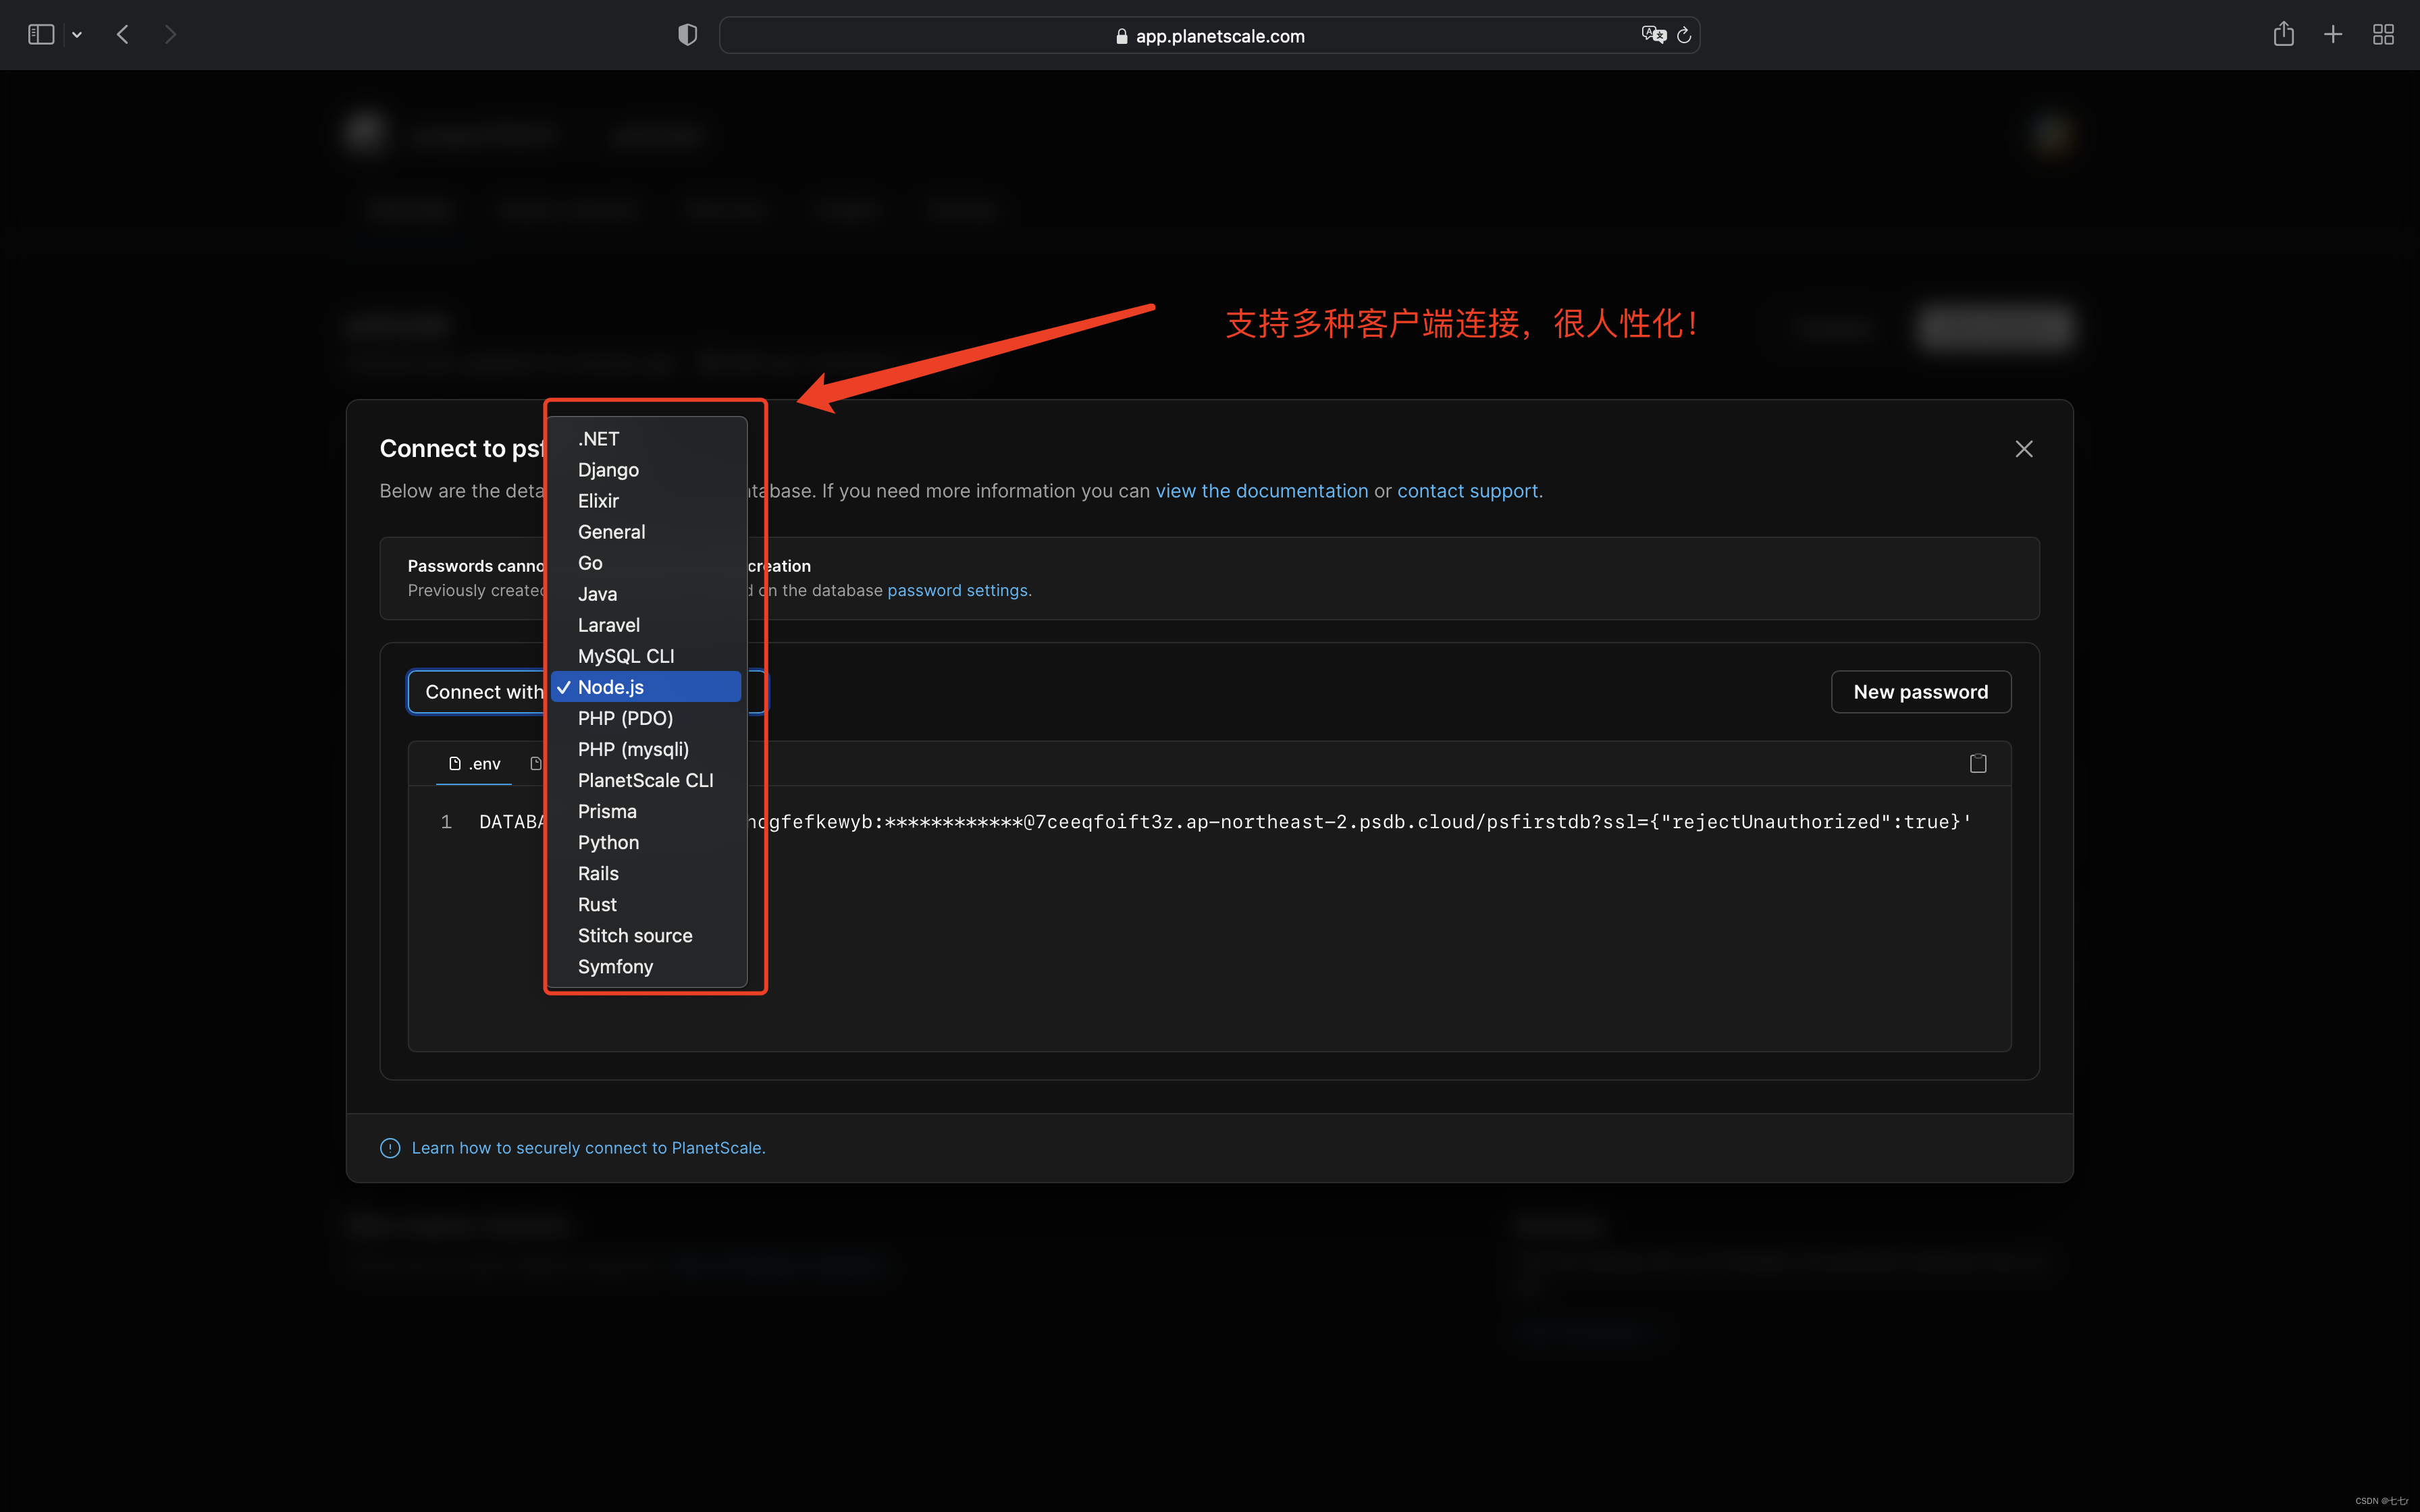Image resolution: width=2420 pixels, height=1512 pixels.
Task: Open a new tab with the plus icon
Action: pos(2333,35)
